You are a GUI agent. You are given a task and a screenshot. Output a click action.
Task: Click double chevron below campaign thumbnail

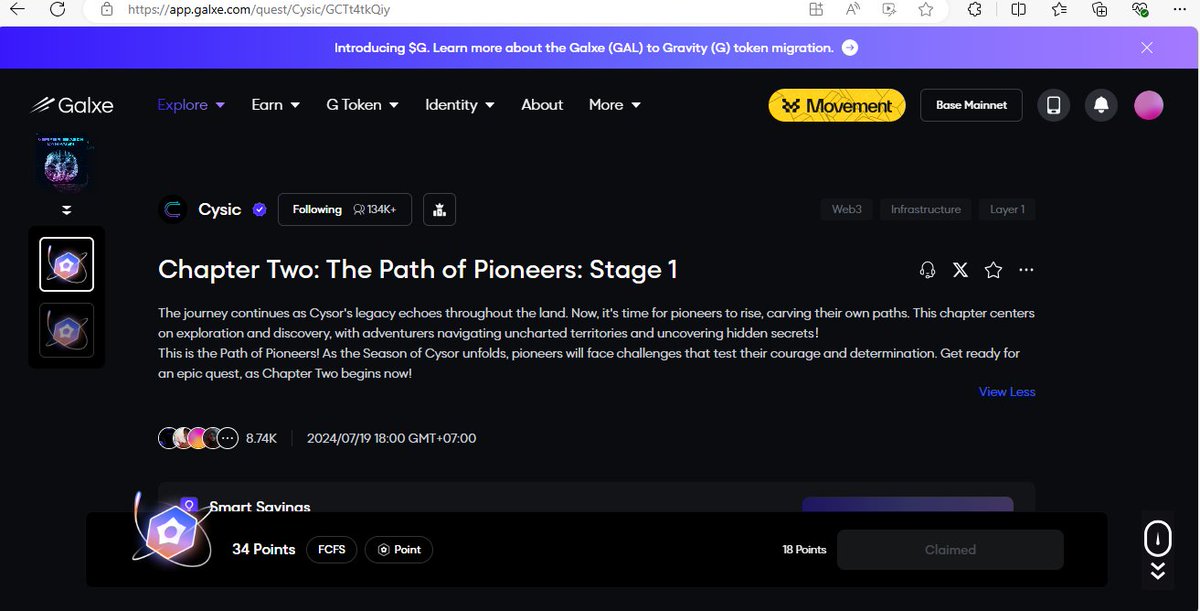tap(66, 210)
